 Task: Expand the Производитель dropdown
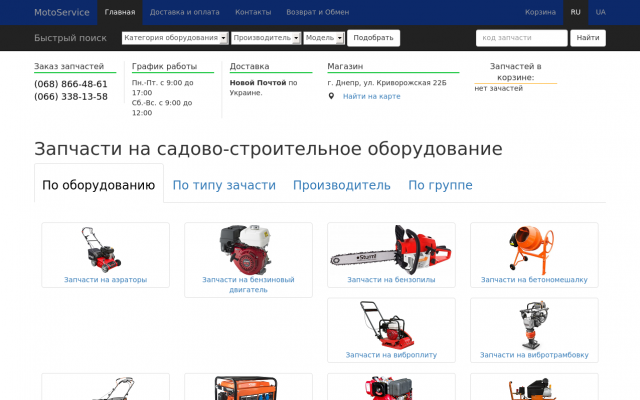[x=266, y=38]
